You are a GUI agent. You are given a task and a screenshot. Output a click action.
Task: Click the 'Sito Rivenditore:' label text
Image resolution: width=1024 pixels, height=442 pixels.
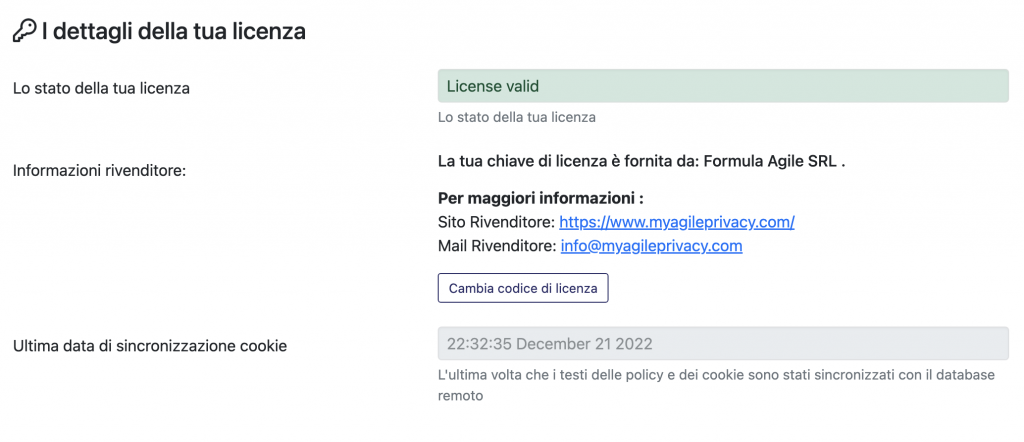point(497,223)
